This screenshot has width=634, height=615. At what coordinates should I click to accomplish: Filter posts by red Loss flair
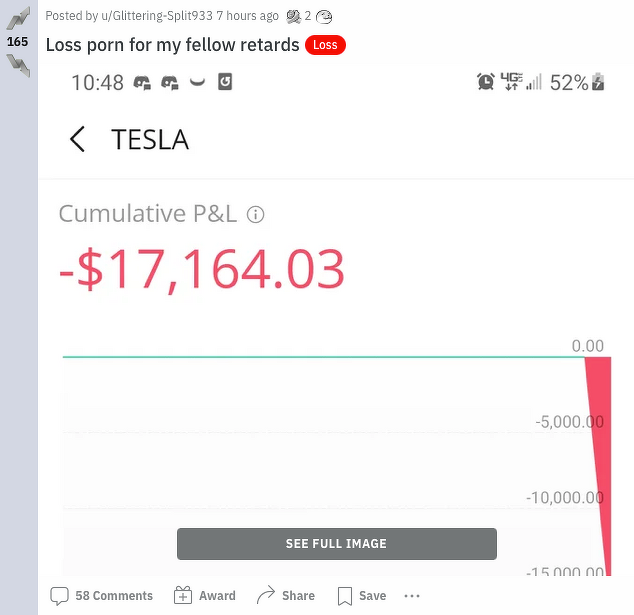(325, 45)
